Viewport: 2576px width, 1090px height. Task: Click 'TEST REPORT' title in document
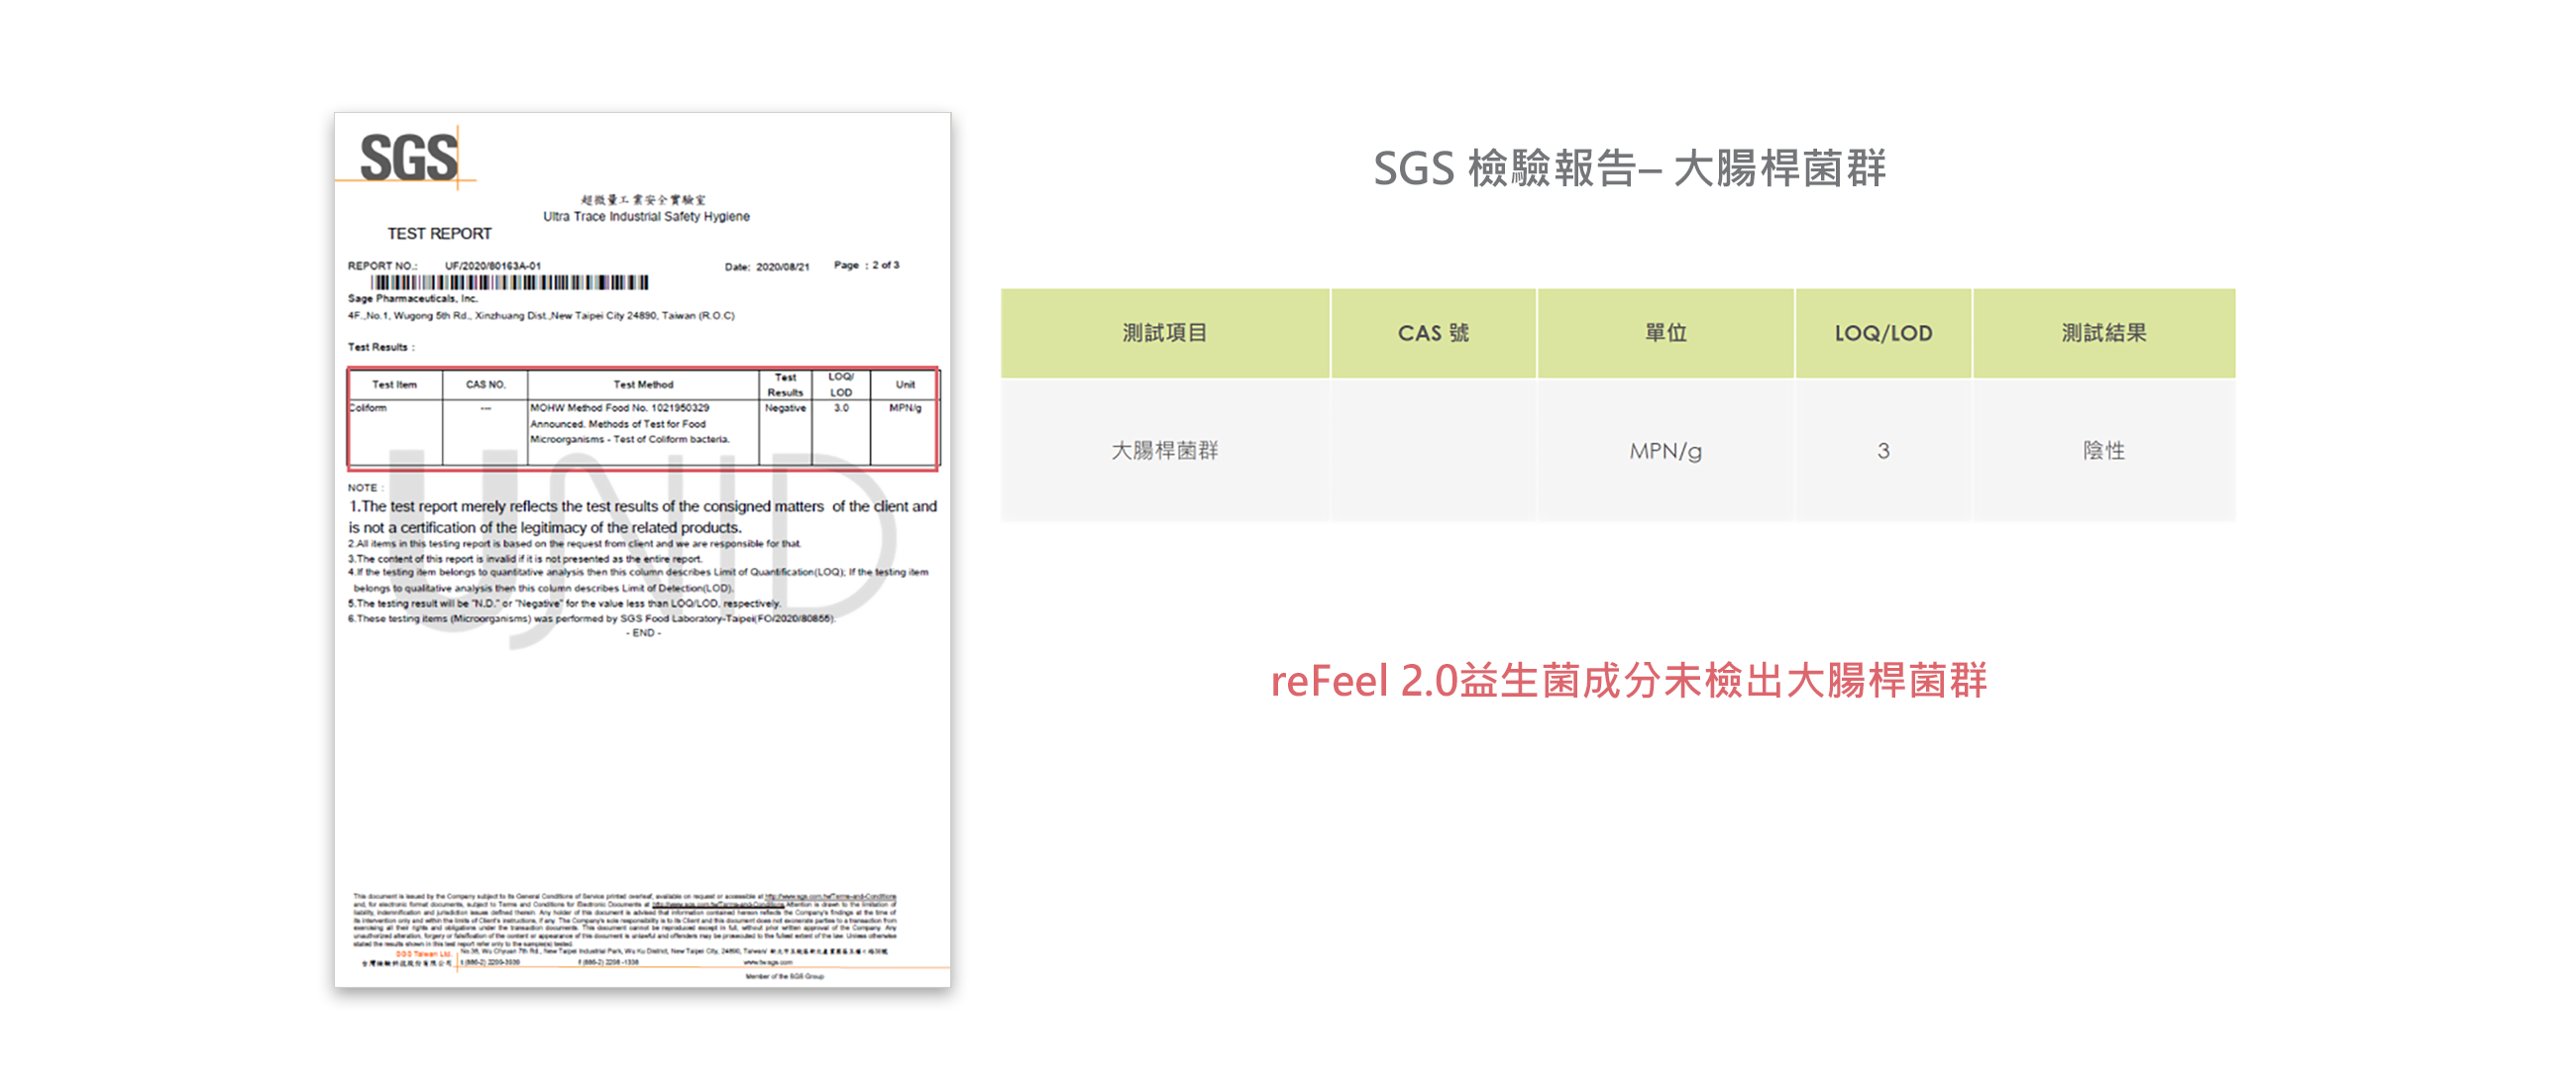click(439, 233)
